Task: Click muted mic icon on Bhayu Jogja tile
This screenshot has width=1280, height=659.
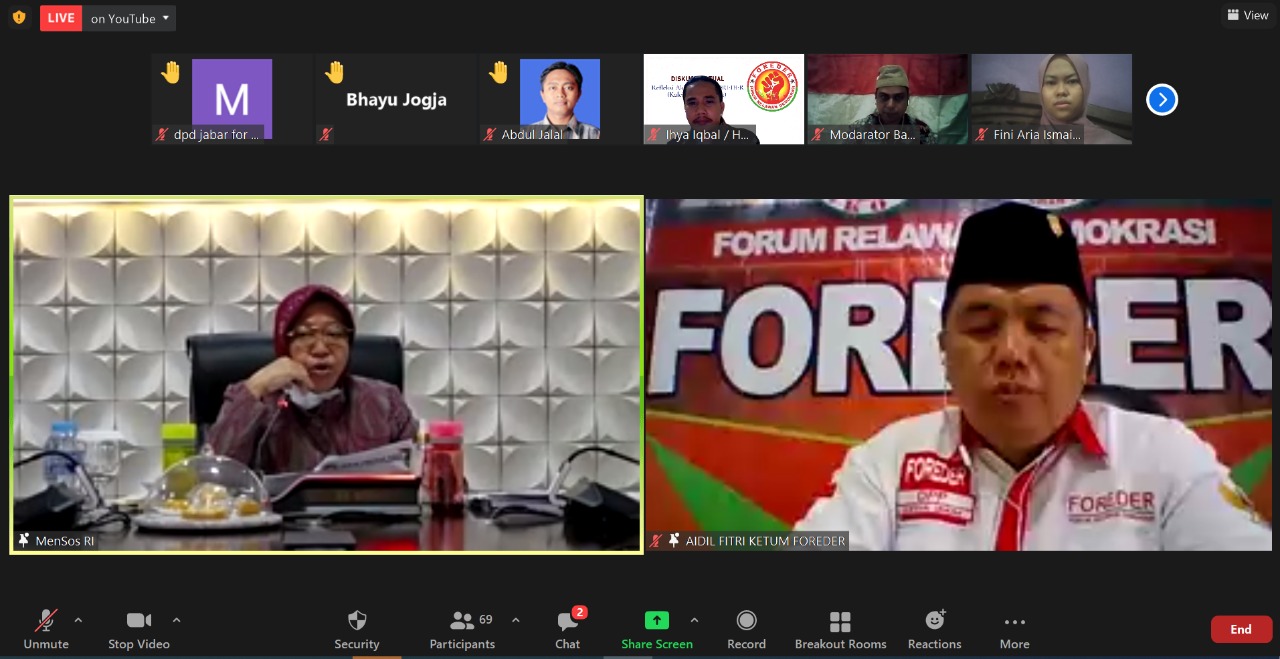Action: [x=326, y=134]
